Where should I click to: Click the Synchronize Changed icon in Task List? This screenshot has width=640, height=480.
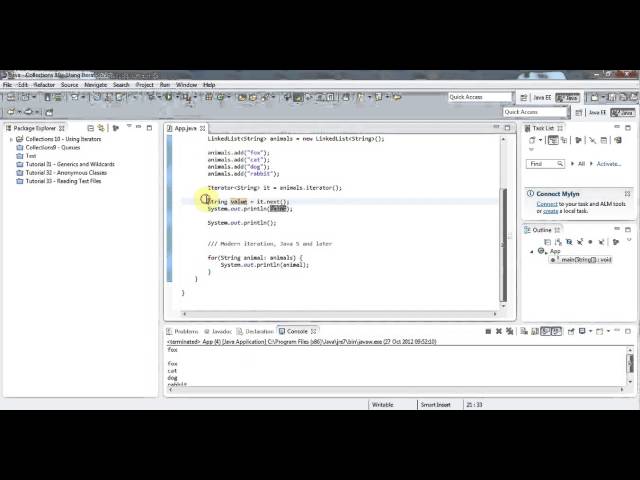pos(618,140)
